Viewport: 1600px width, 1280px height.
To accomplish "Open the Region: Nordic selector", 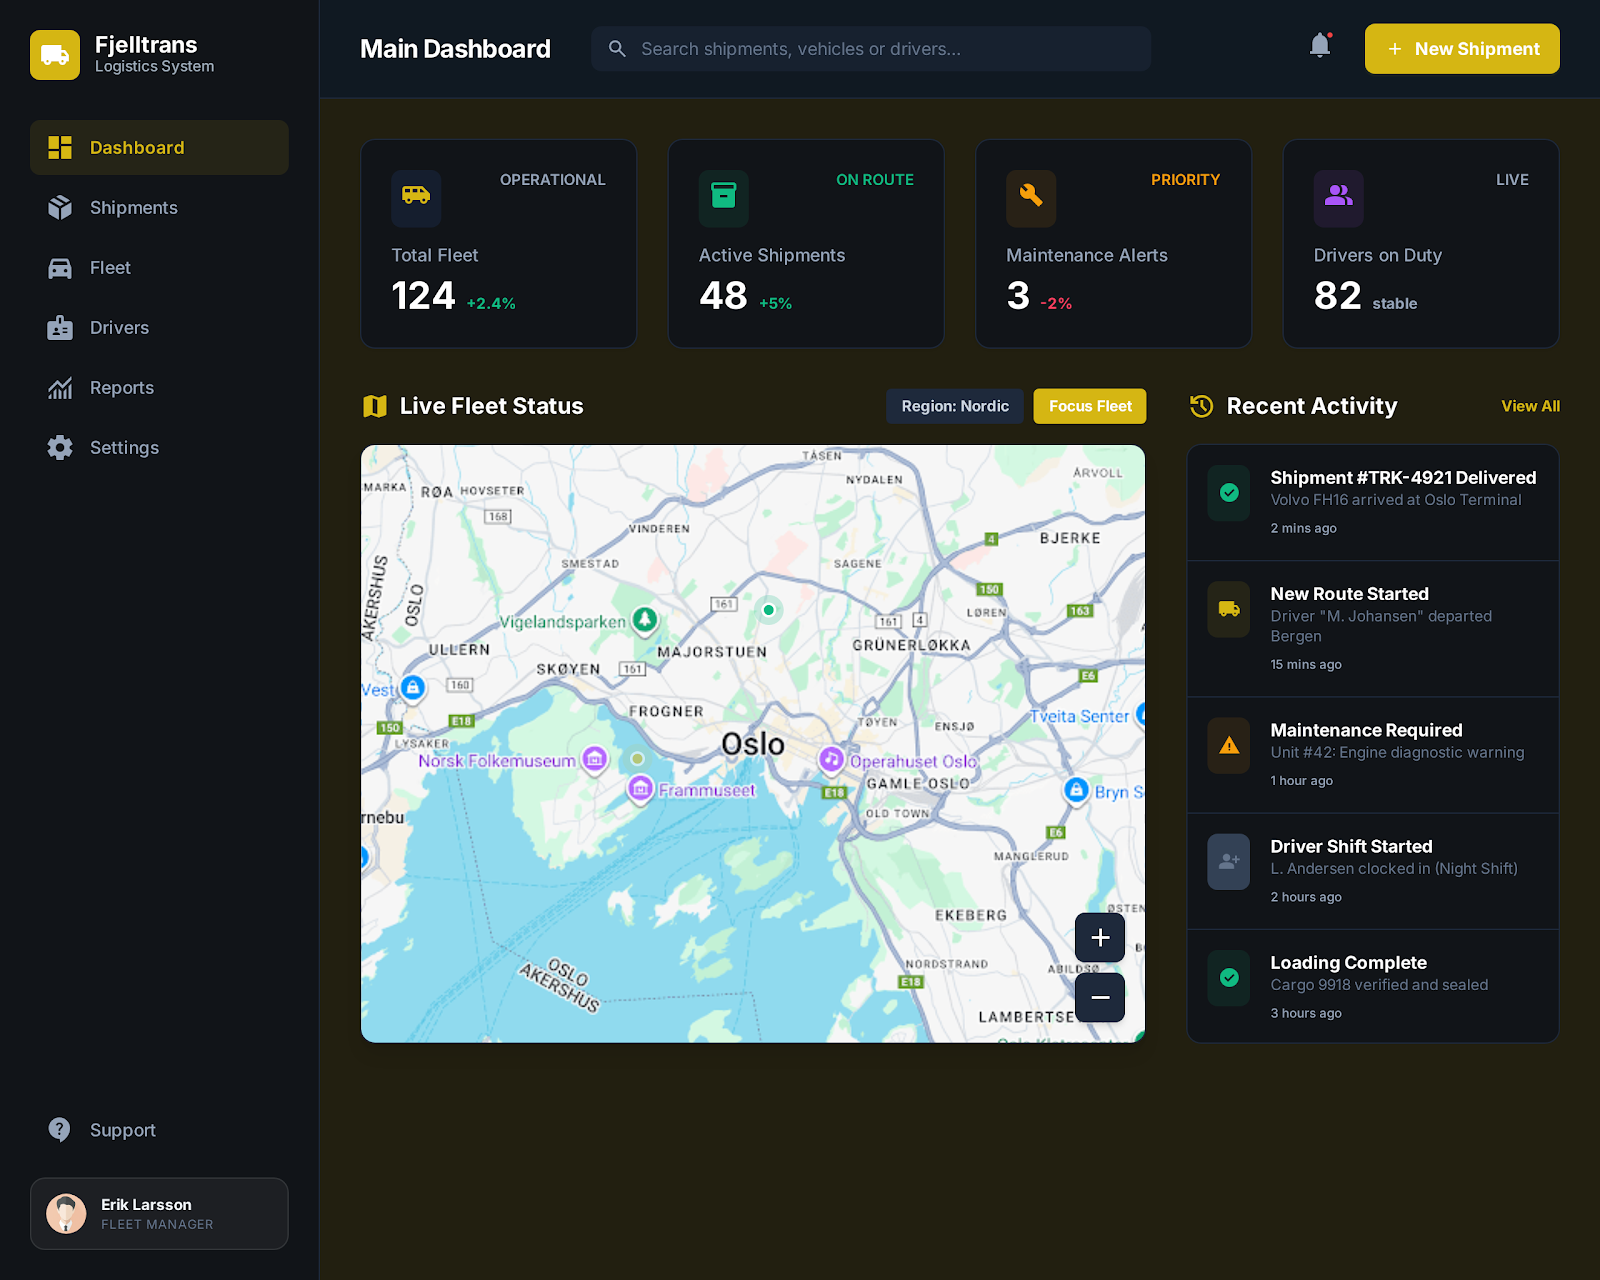I will 954,406.
